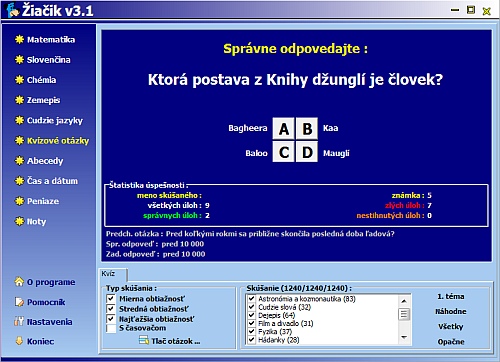Click the notepad icon beside Pomocník
The image size is (500, 362).
coord(19,302)
